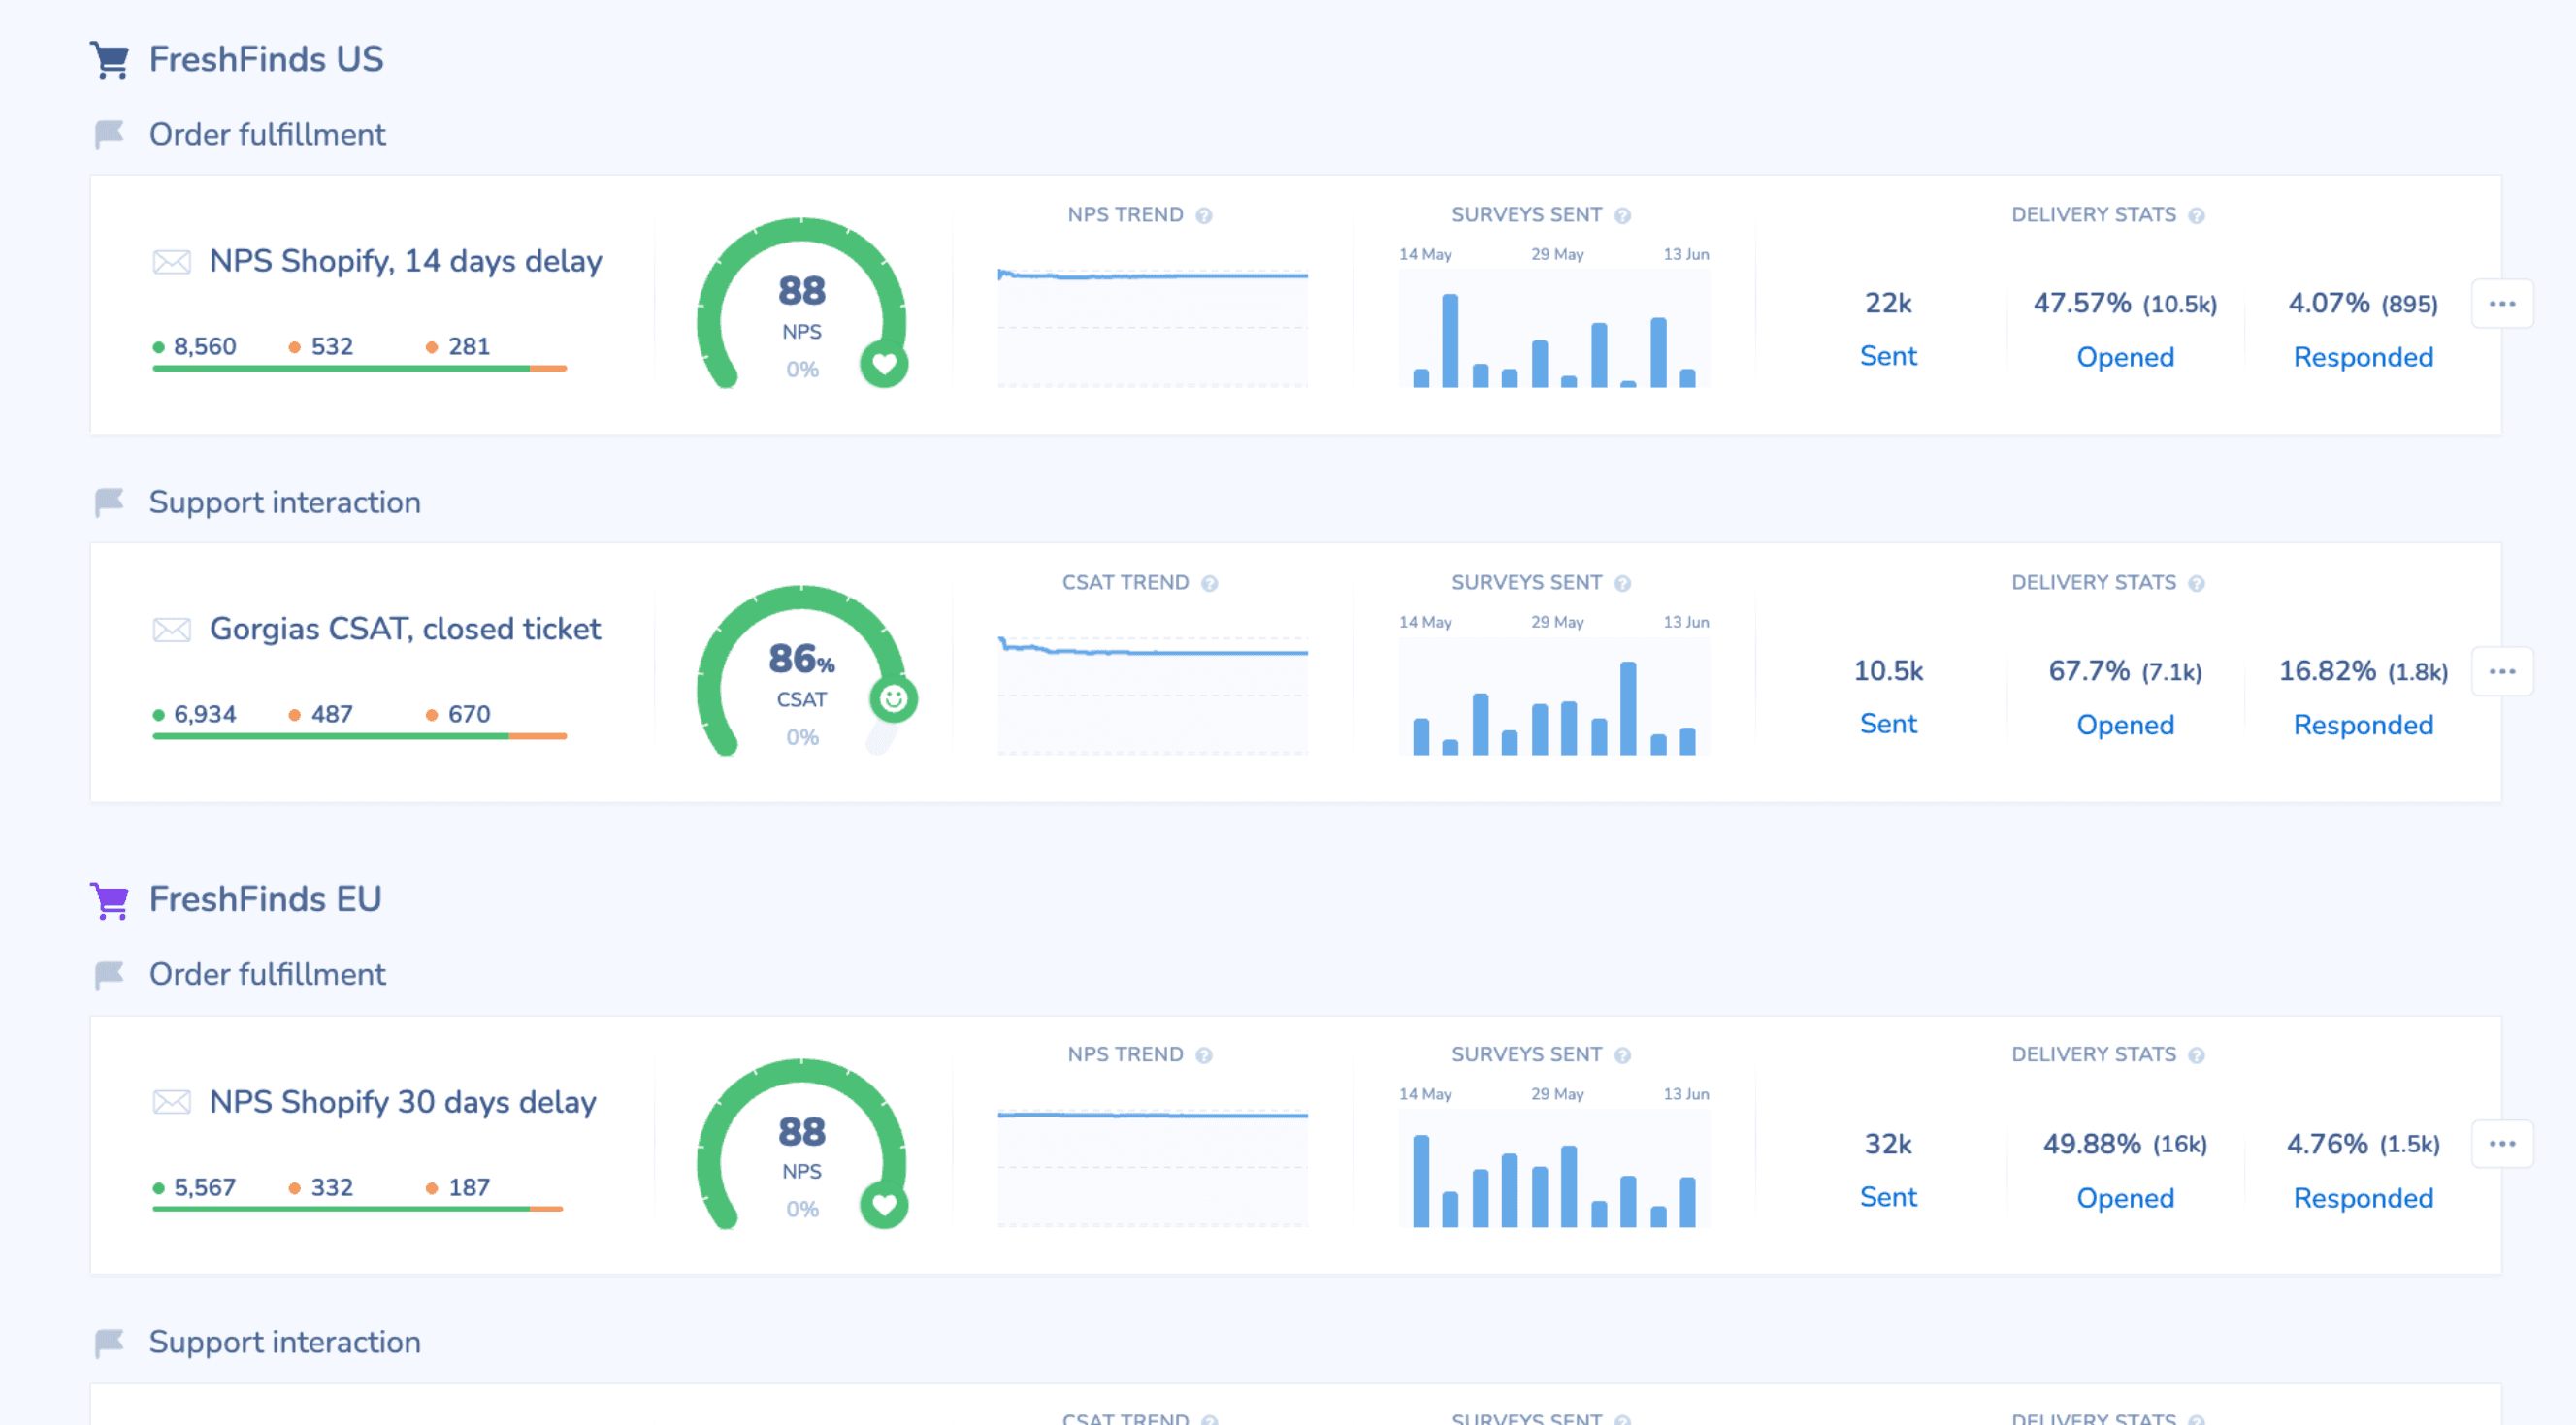This screenshot has height=1425, width=2576.
Task: Click the promoters count 8,560
Action: (205, 346)
